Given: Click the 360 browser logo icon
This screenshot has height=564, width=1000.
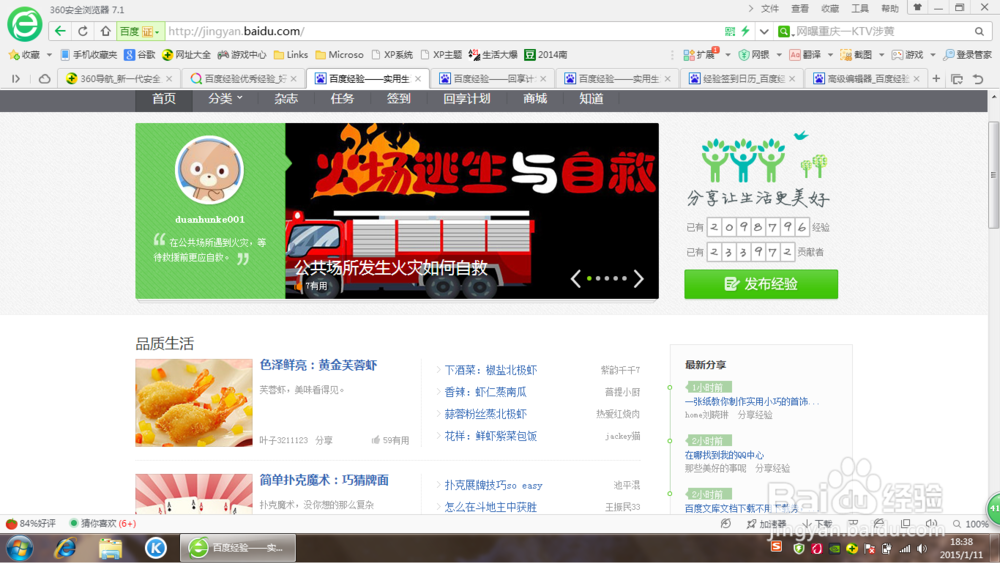Looking at the screenshot, I should pos(25,25).
